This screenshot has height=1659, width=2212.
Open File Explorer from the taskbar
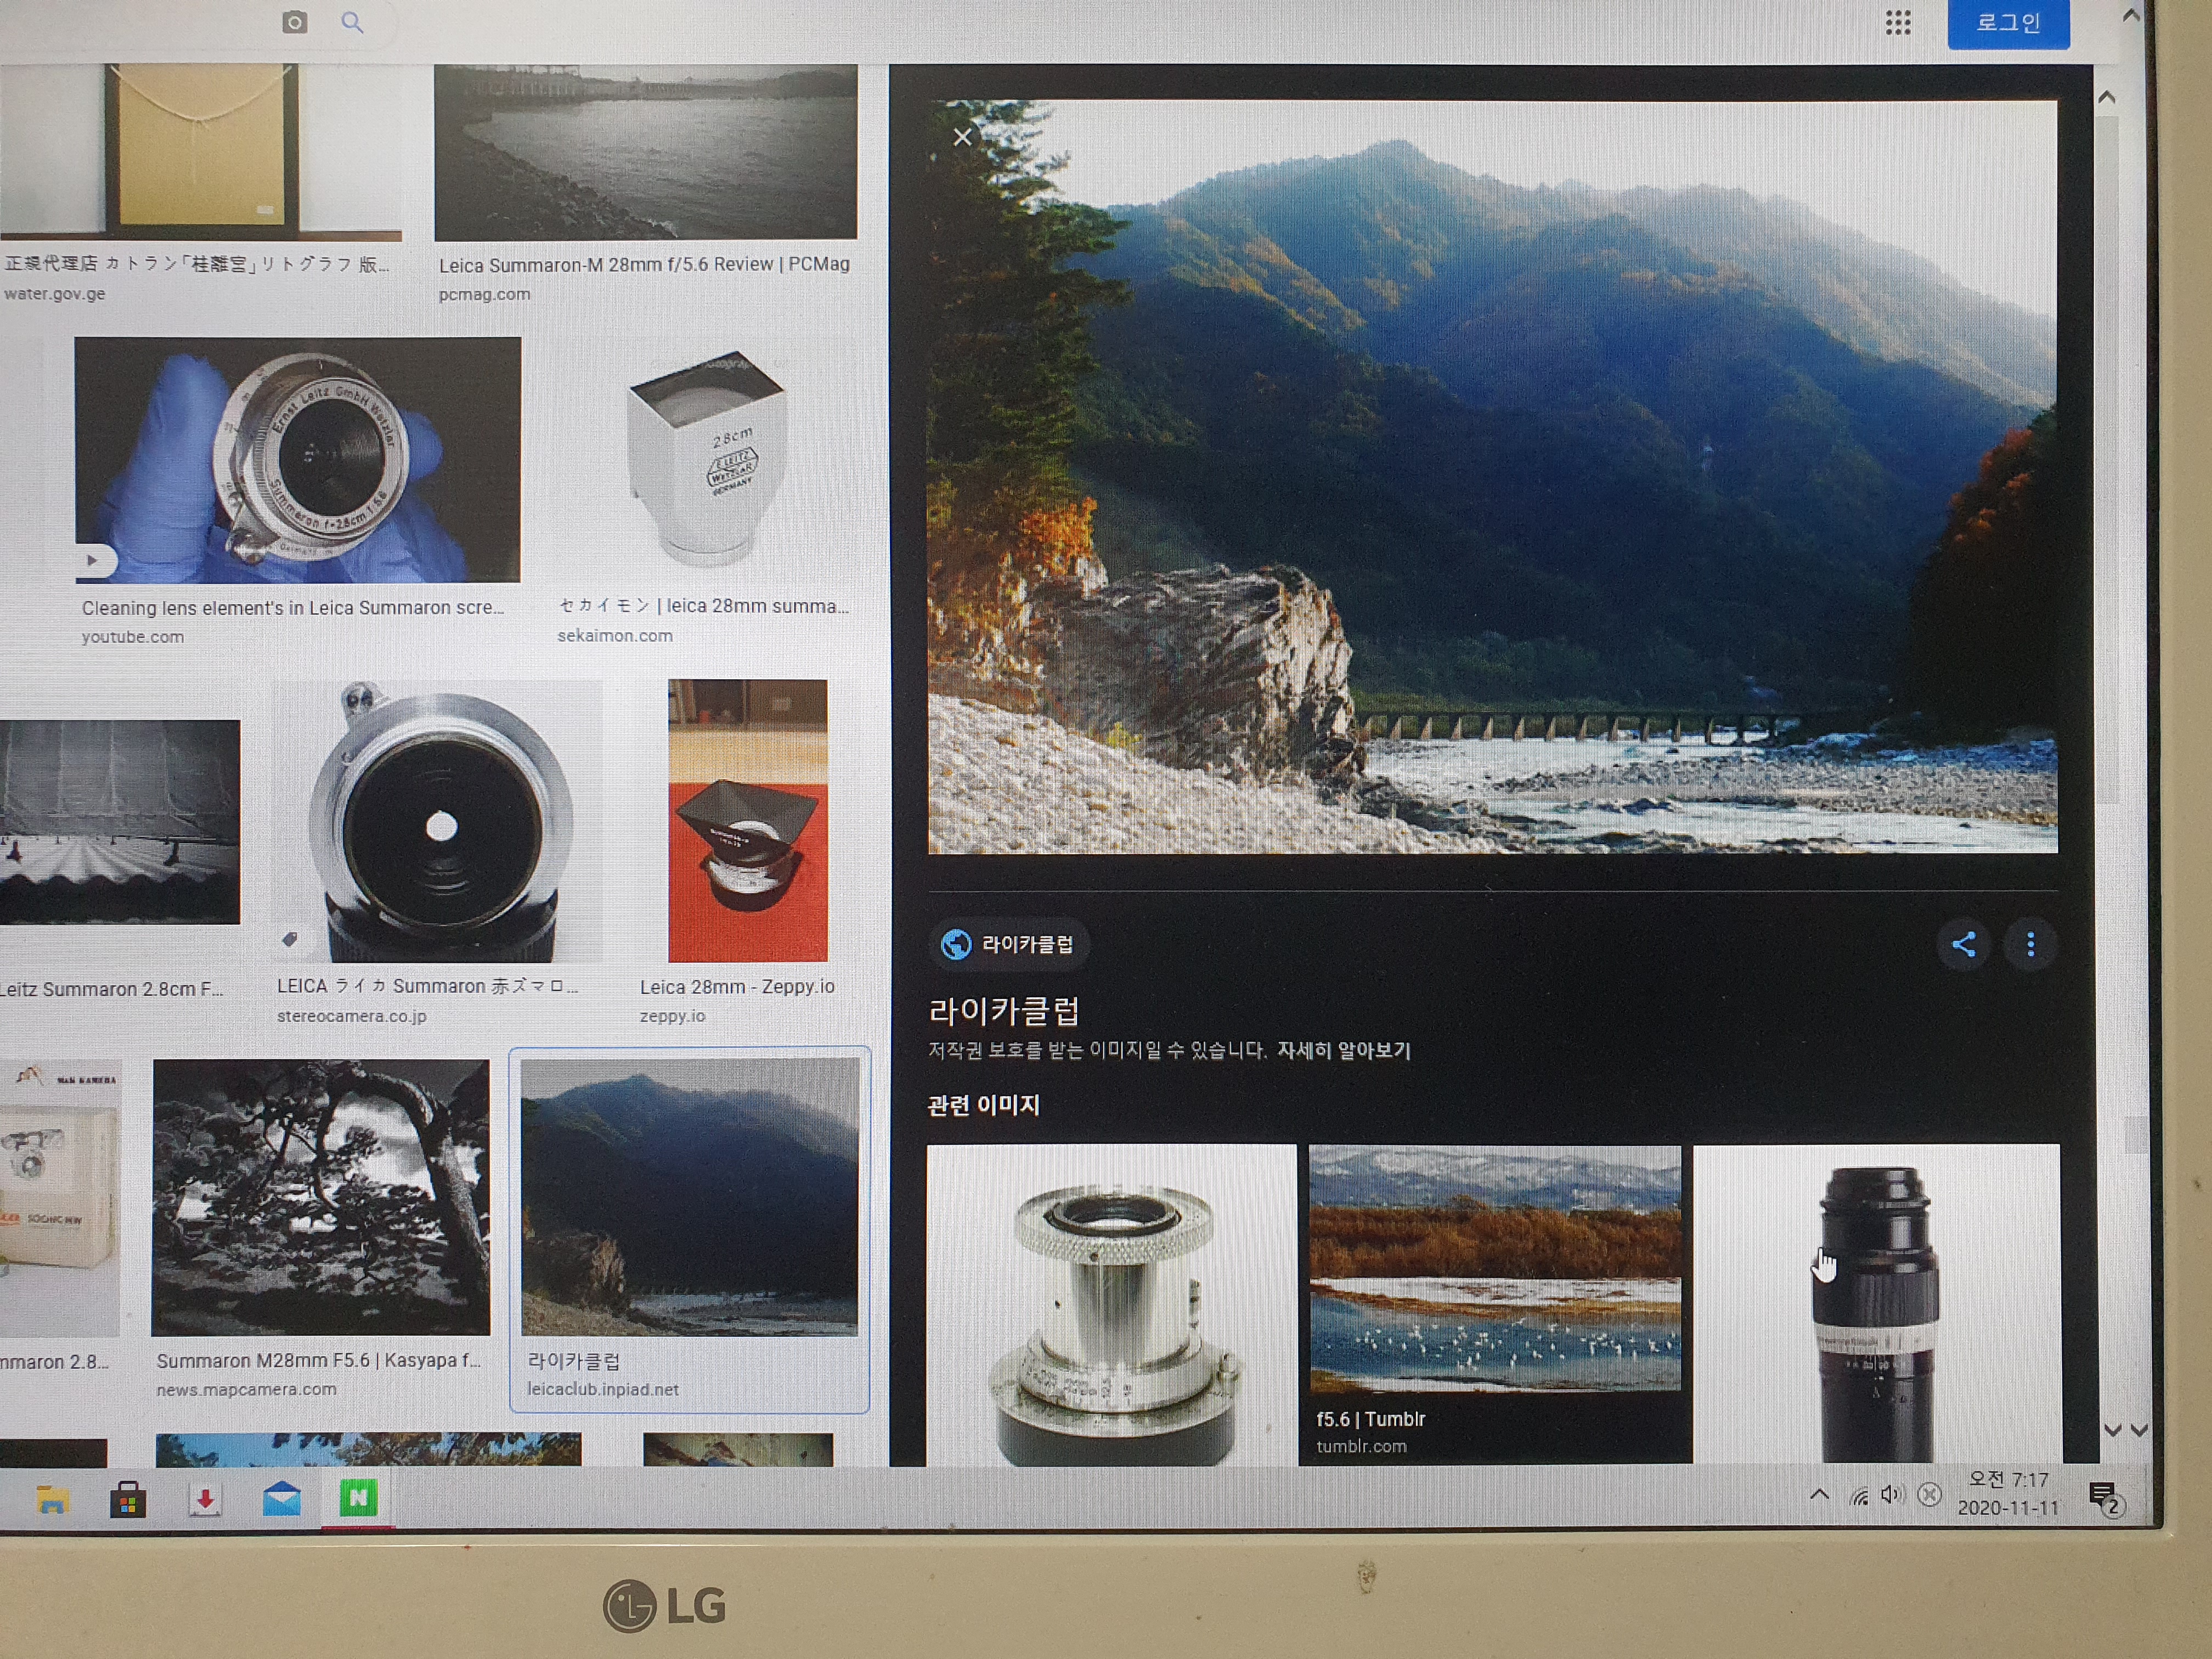[x=52, y=1500]
